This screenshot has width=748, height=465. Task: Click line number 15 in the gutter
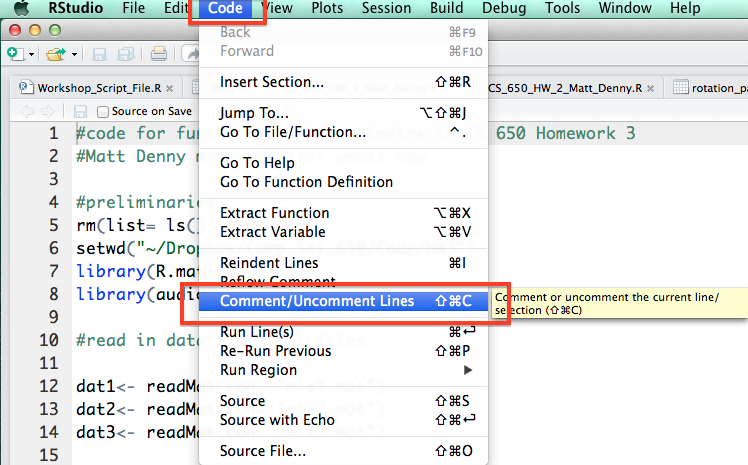[48, 455]
